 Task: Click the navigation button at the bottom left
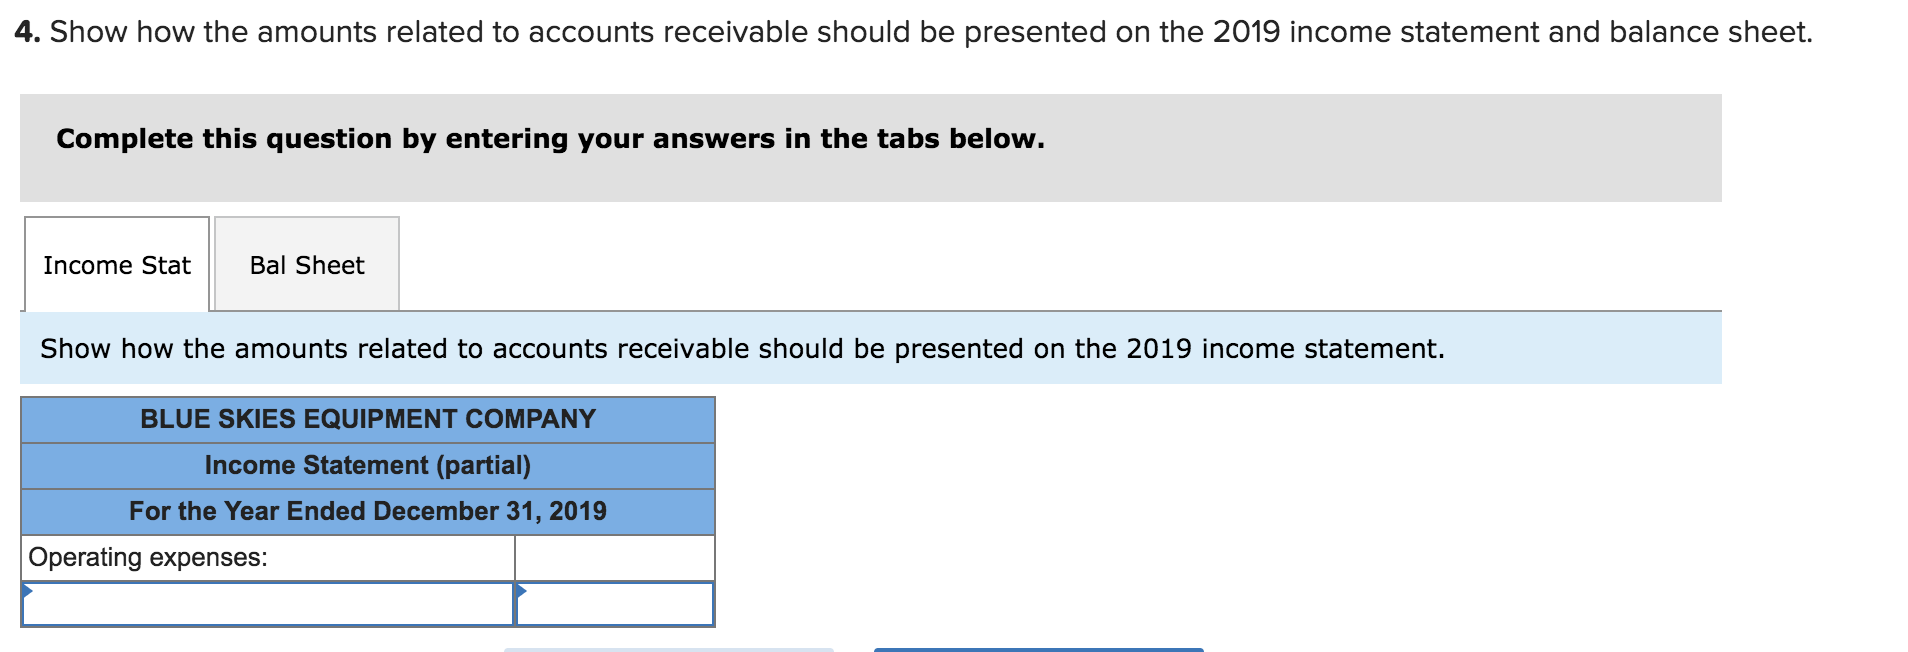(670, 648)
